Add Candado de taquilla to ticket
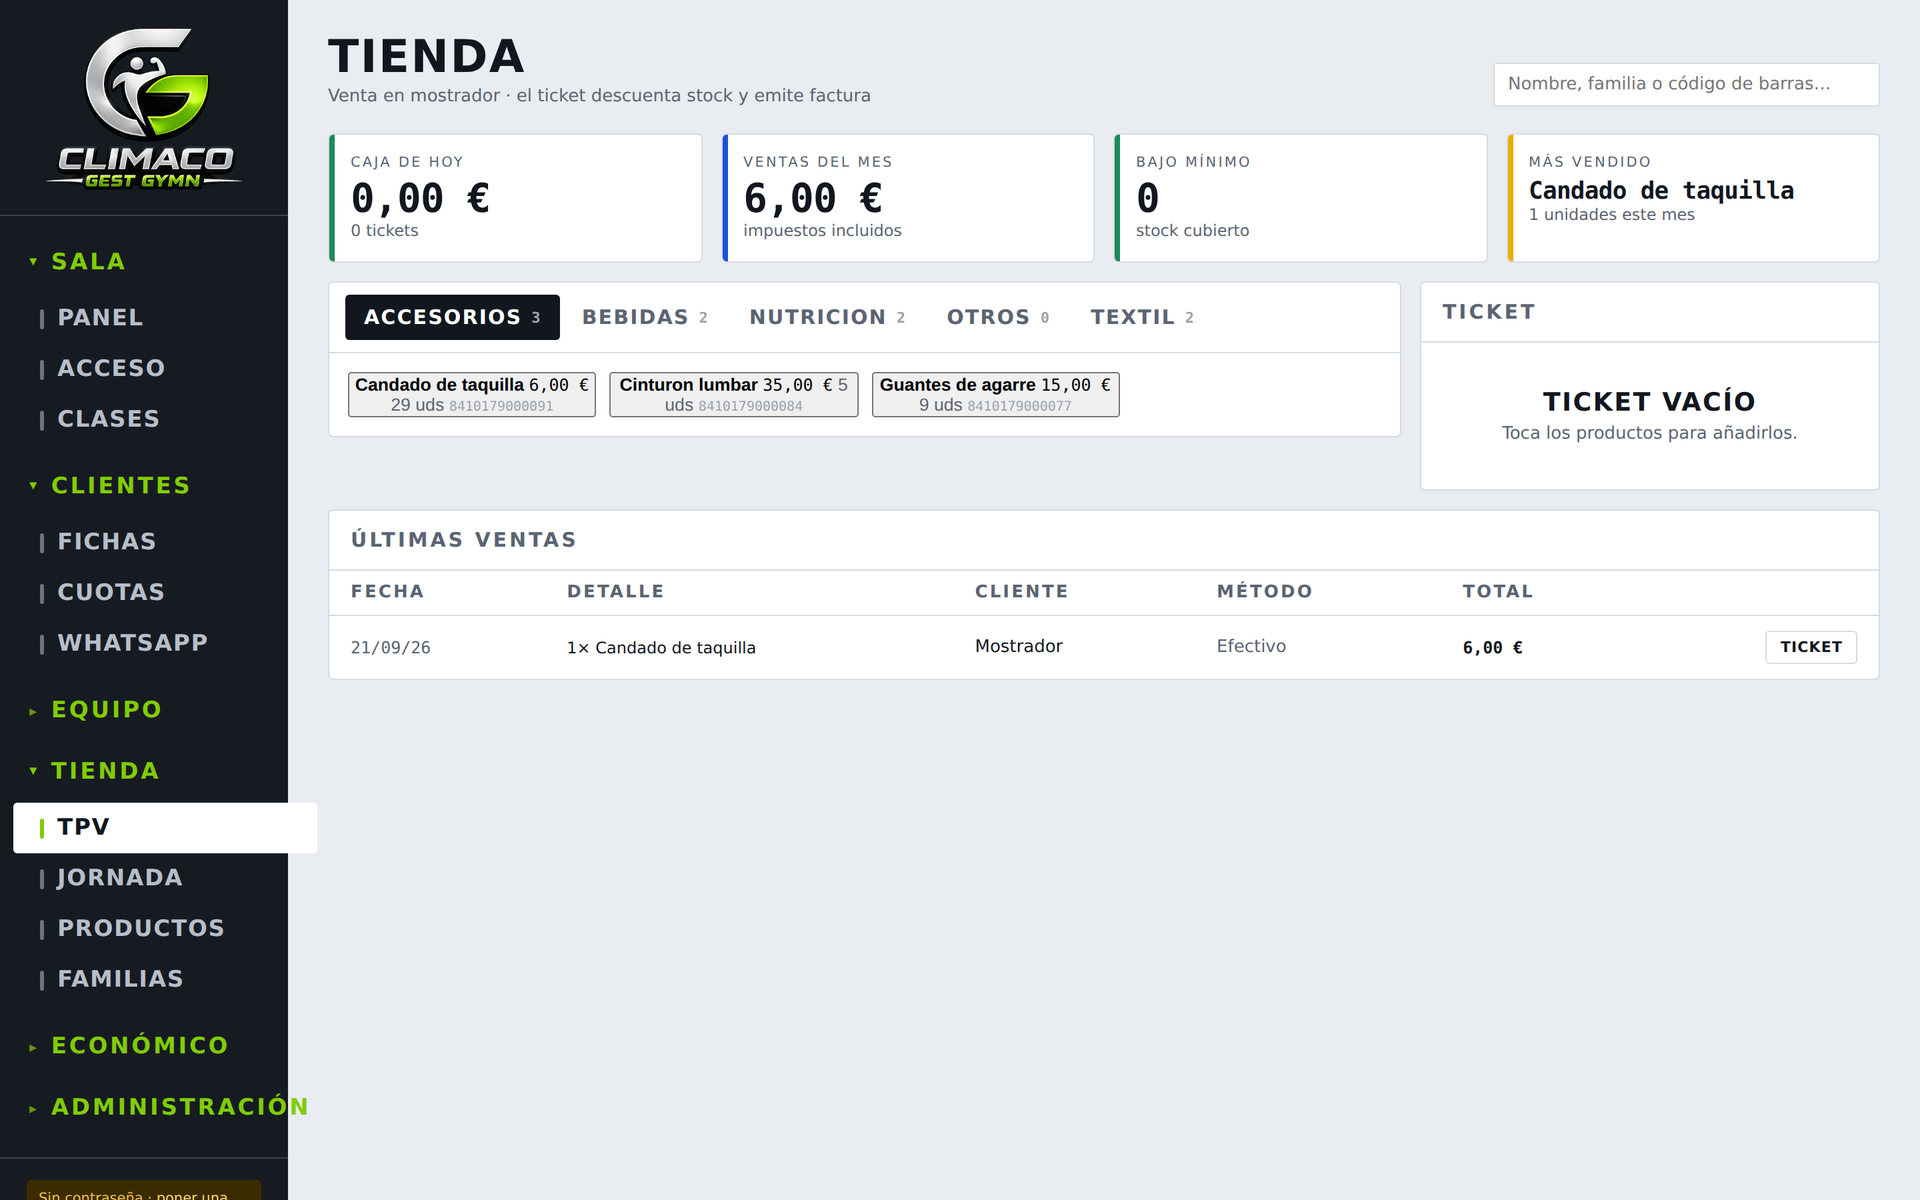Screen dimensions: 1920x1200 (472, 395)
